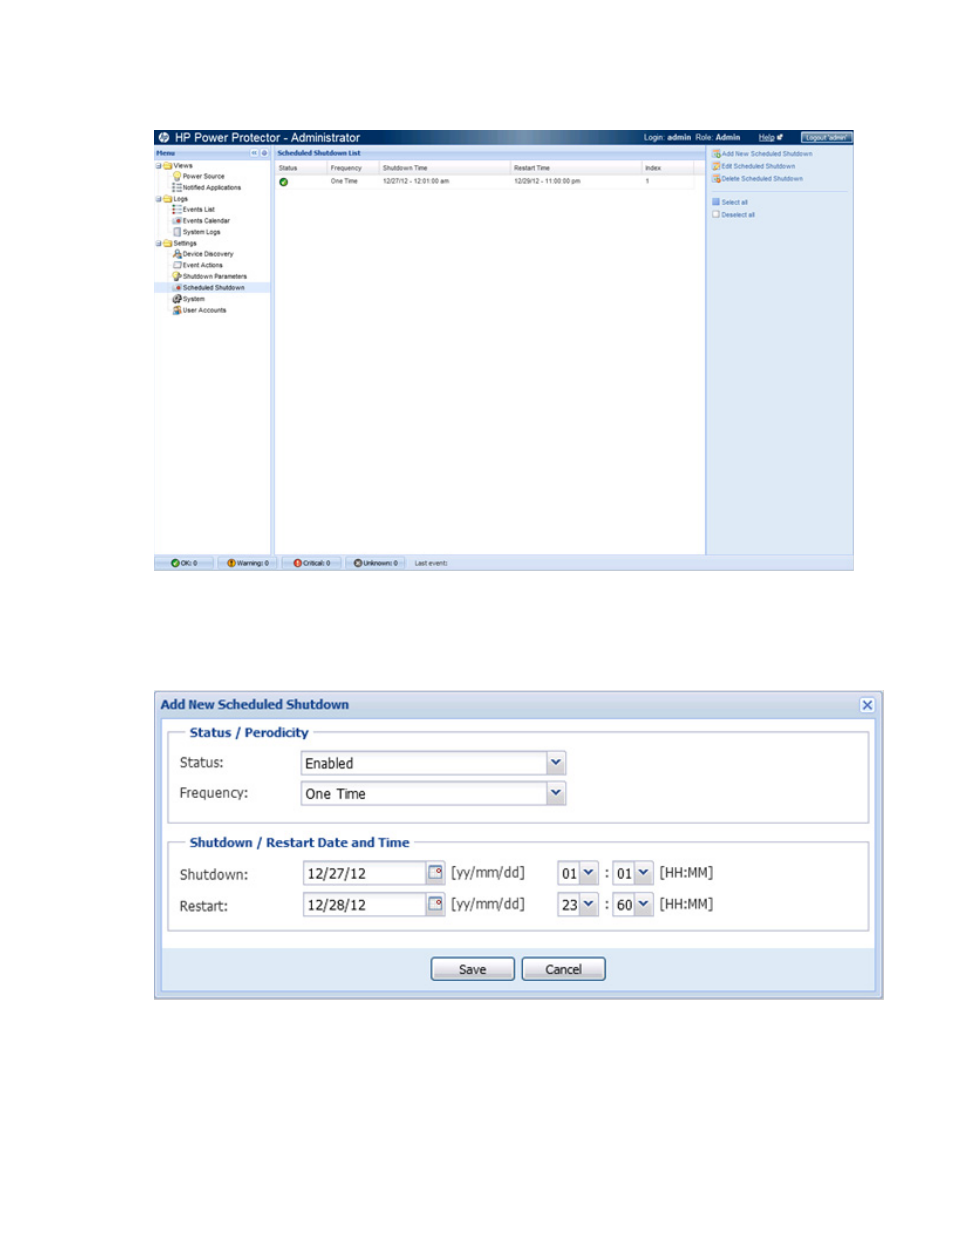
Task: Collapse the Menu panel with double-arrow icon
Action: click(x=254, y=153)
